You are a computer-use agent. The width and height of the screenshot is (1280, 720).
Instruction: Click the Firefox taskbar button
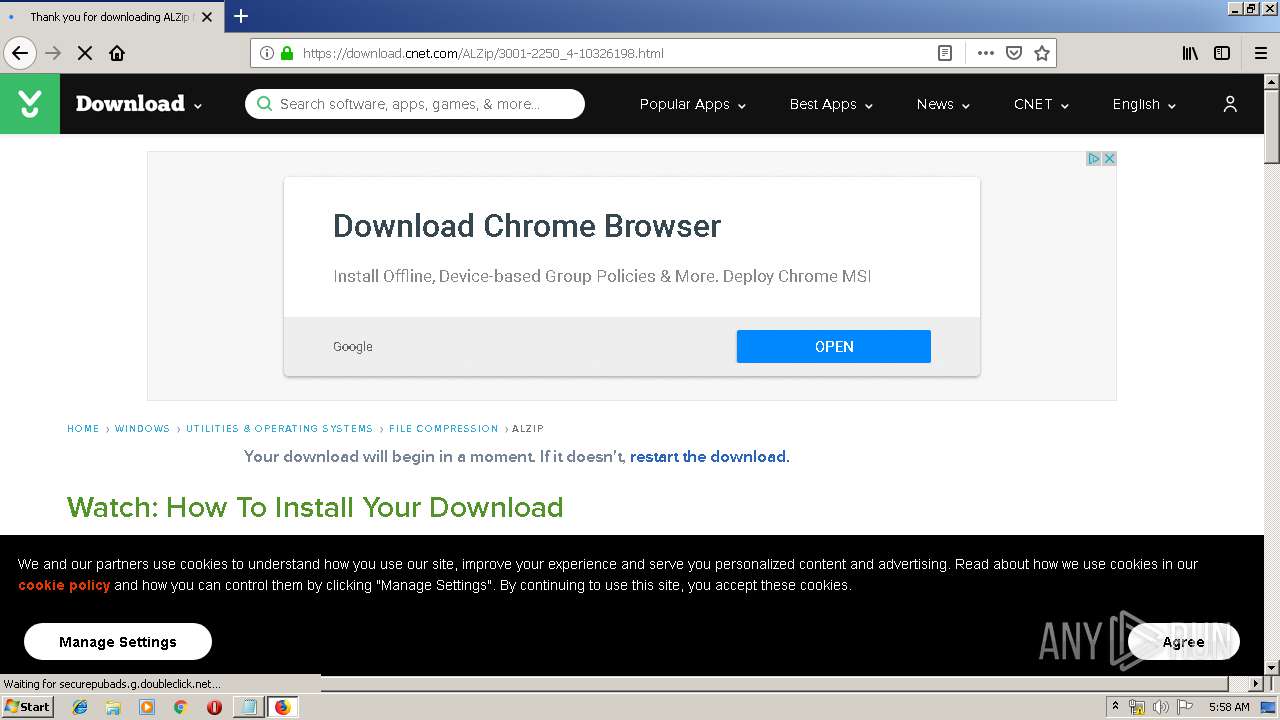click(x=283, y=707)
